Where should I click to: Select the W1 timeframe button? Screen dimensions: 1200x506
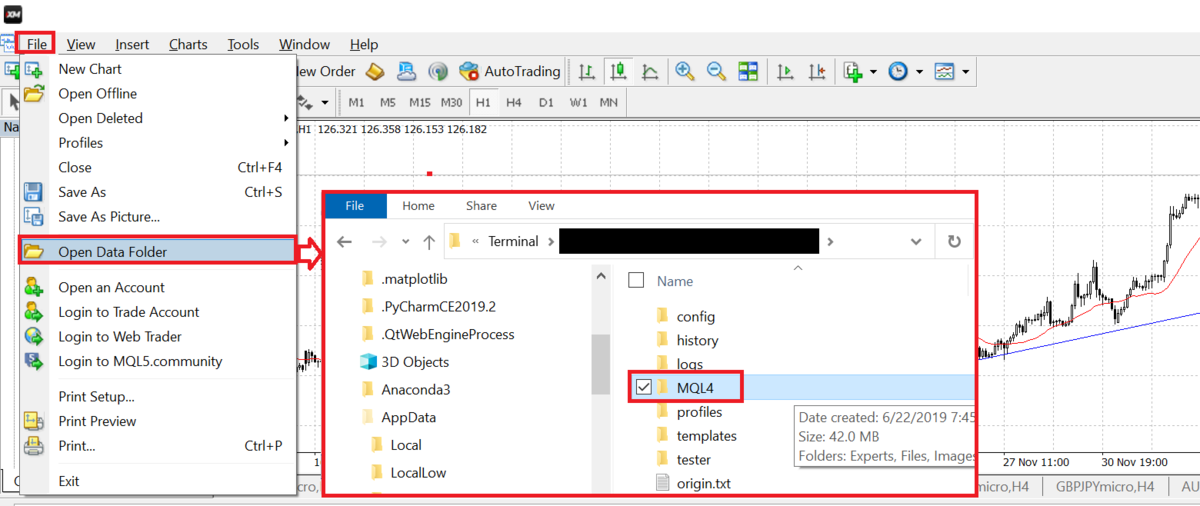tap(578, 102)
